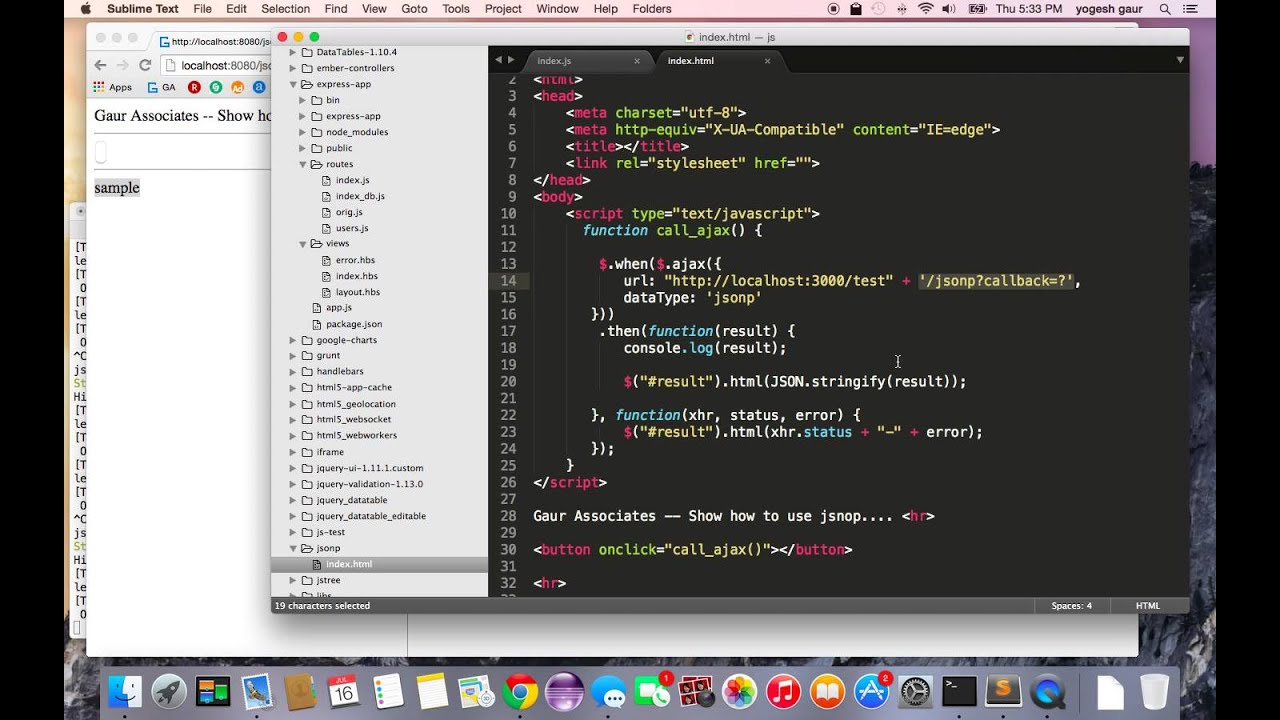Collapse the express-app folder
The width and height of the screenshot is (1280, 720).
[294, 84]
